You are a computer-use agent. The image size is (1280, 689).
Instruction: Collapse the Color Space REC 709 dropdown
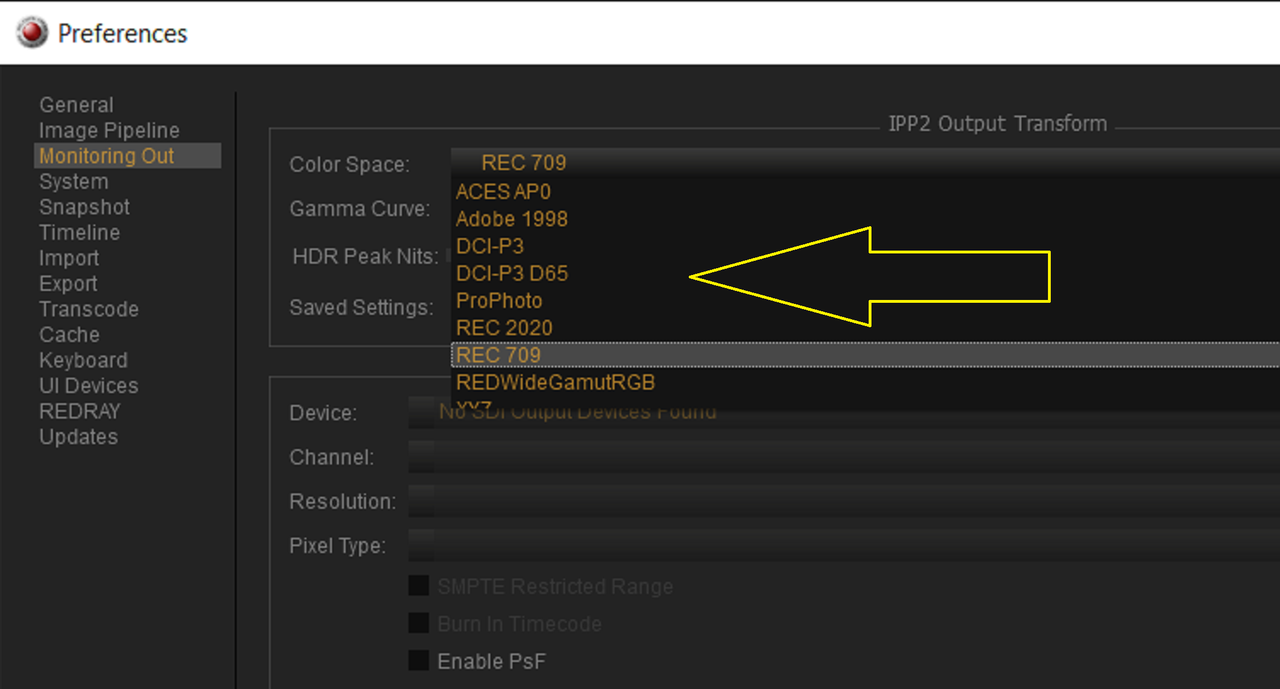coord(865,162)
